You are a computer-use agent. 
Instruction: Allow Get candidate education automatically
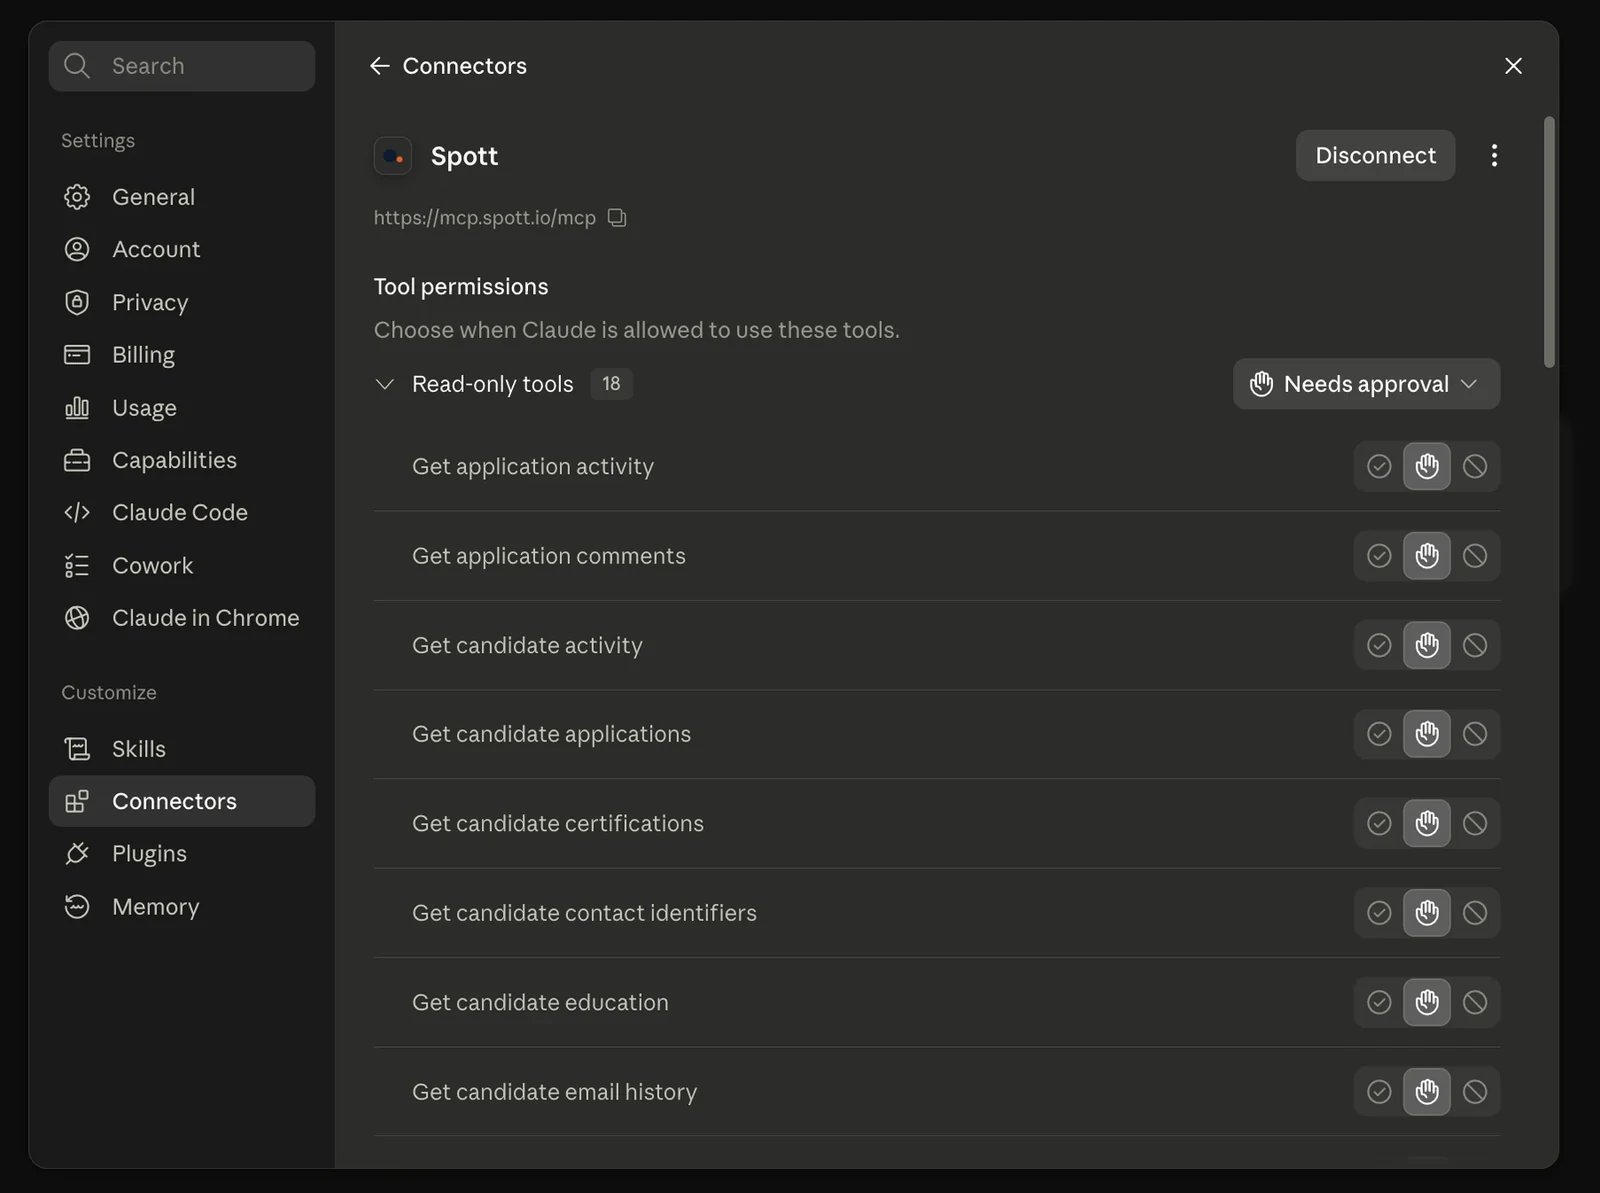point(1379,1003)
